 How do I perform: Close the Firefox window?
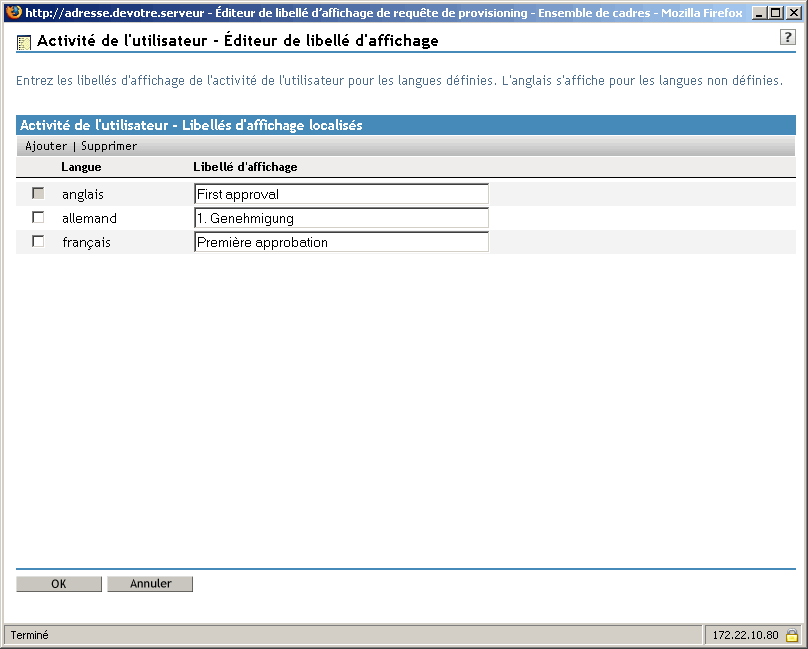pyautogui.click(x=795, y=12)
